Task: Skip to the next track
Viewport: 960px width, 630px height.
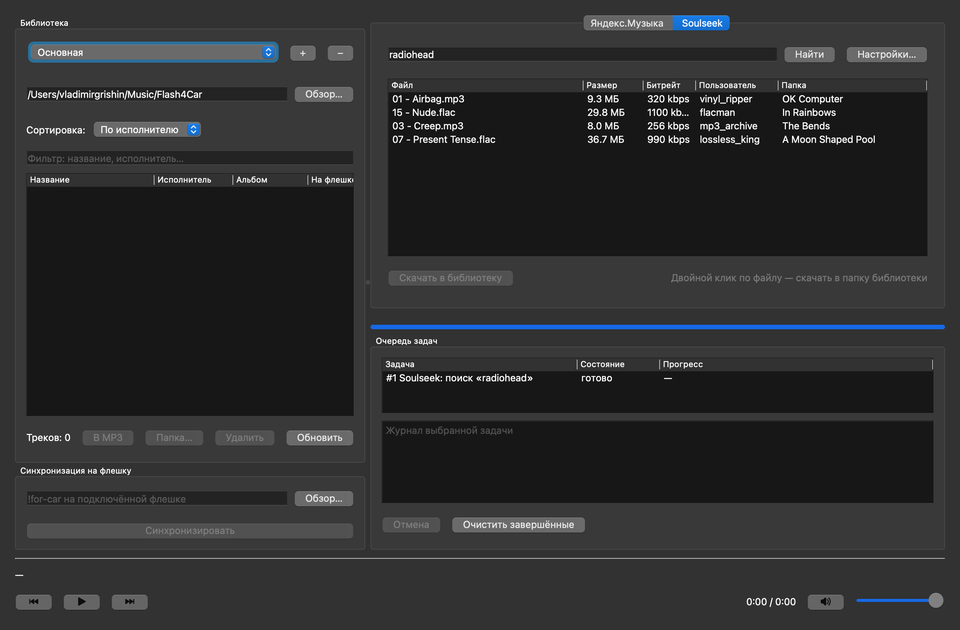Action: coord(129,602)
